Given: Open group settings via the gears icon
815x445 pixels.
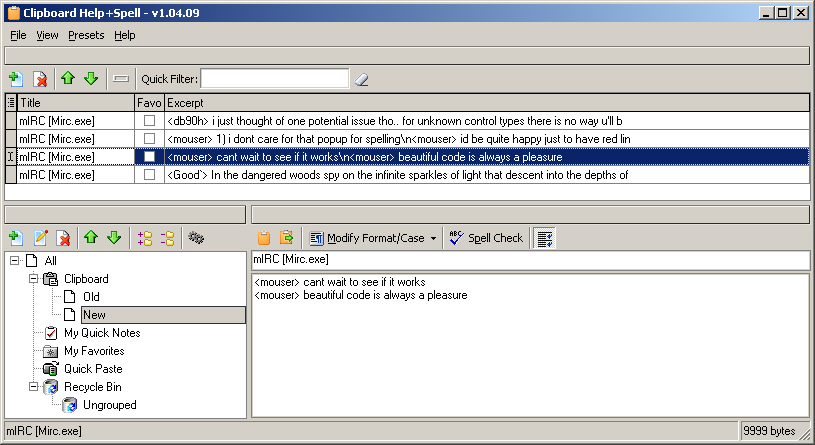Looking at the screenshot, I should (x=195, y=238).
